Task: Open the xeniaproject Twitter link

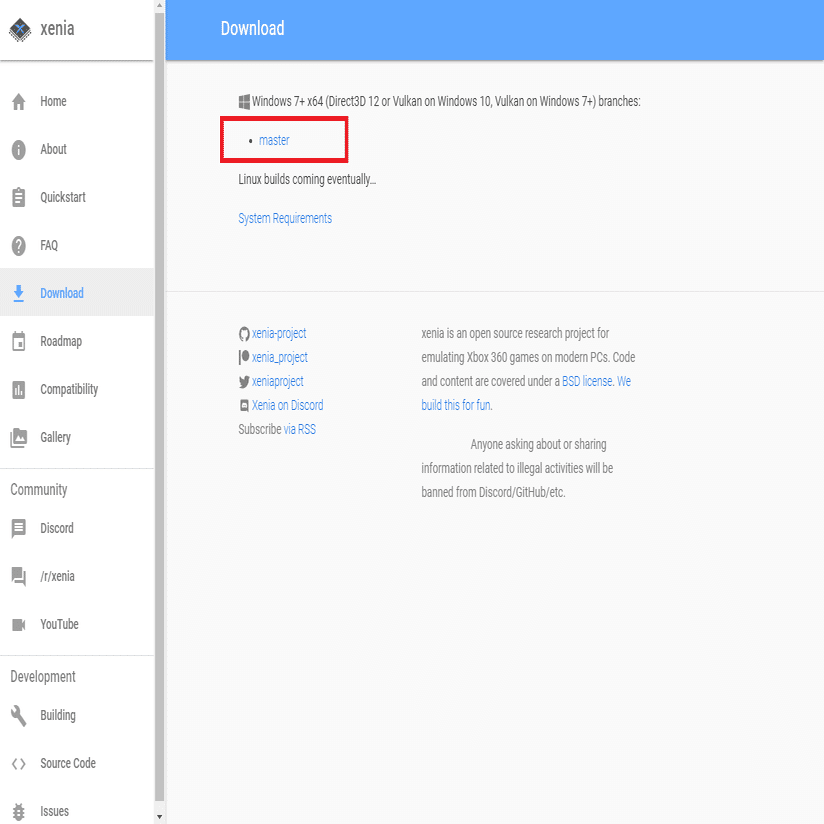Action: click(277, 382)
